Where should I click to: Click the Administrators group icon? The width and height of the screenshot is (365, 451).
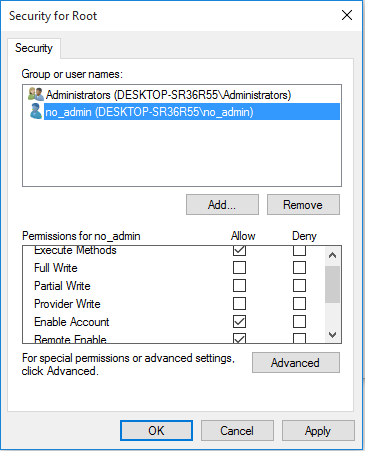click(x=36, y=94)
